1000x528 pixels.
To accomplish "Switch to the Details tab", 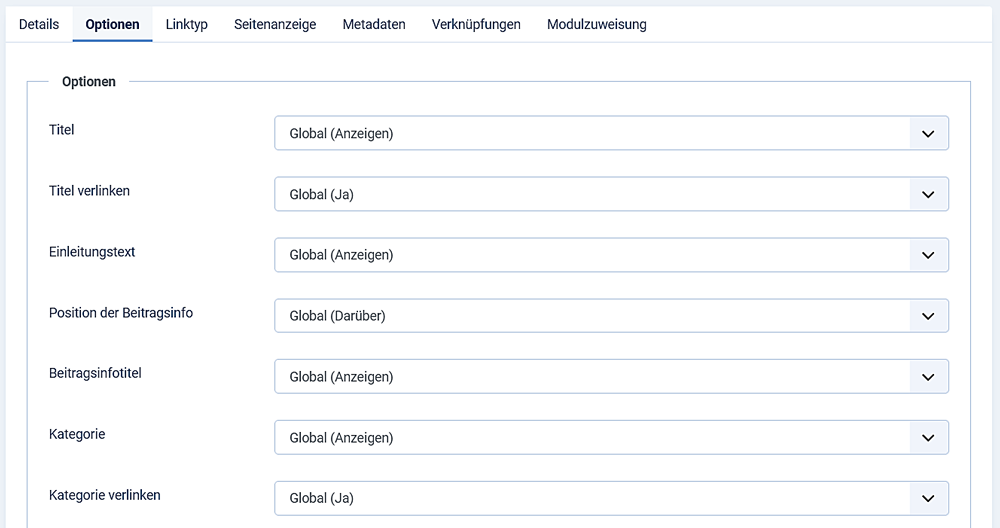I will pyautogui.click(x=39, y=24).
